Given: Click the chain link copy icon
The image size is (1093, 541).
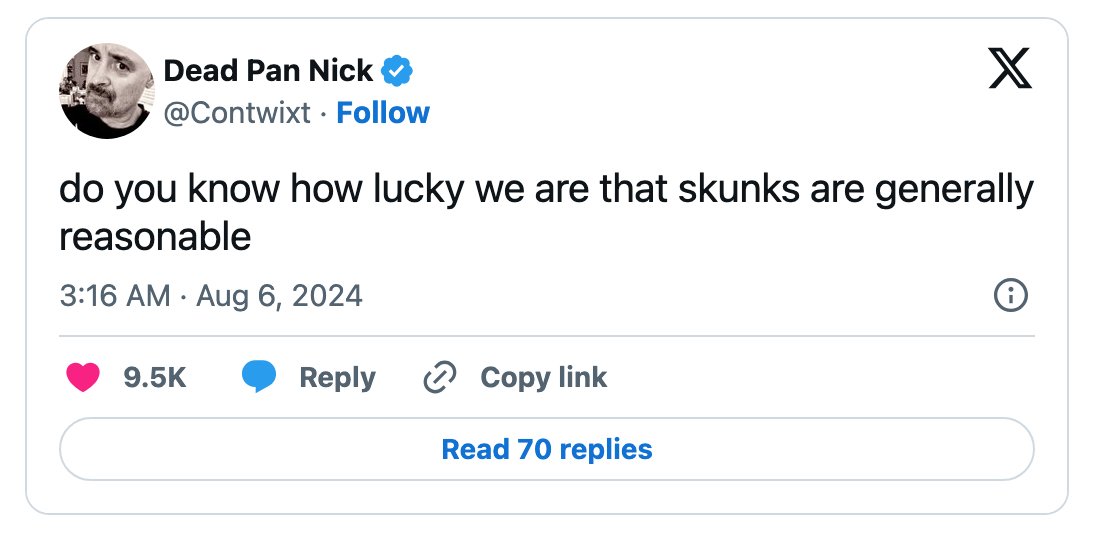Looking at the screenshot, I should pos(440,377).
